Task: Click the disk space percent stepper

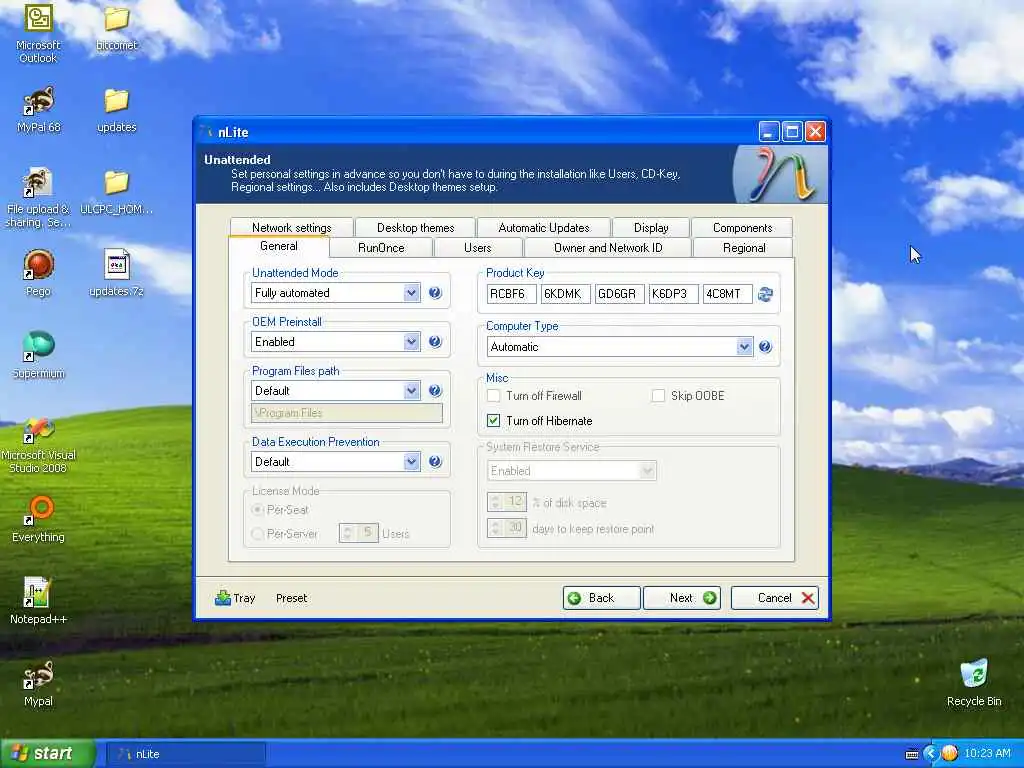Action: coord(507,502)
